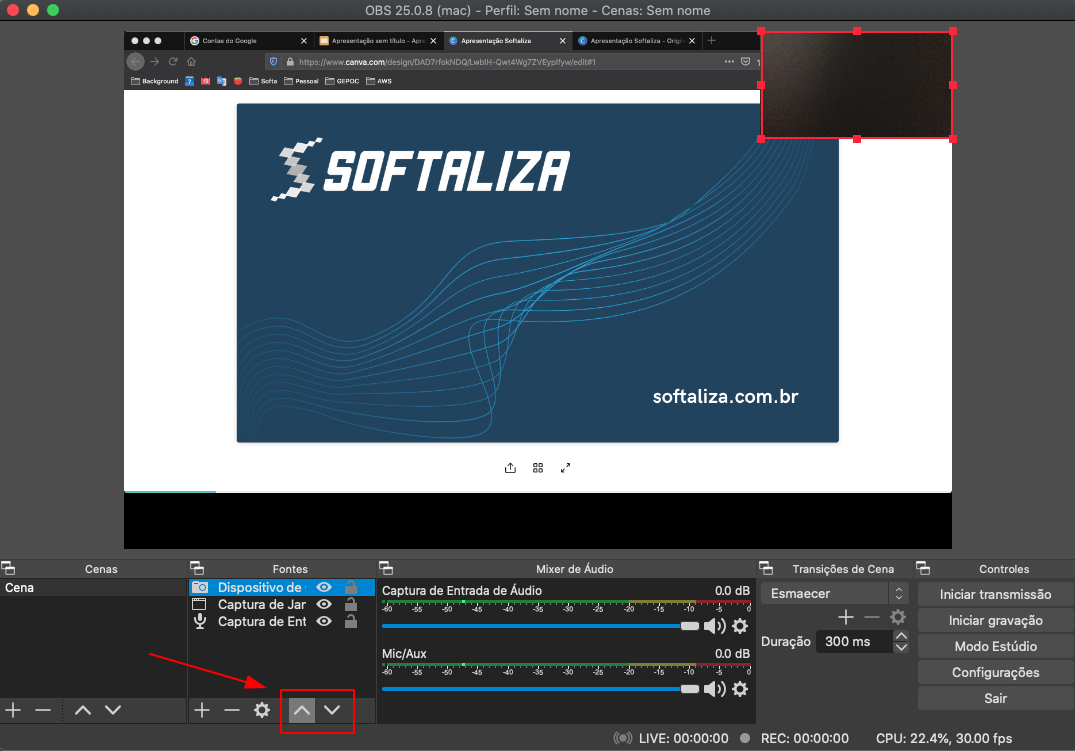Open Captura de Entrada de Áudio settings gear

(740, 625)
